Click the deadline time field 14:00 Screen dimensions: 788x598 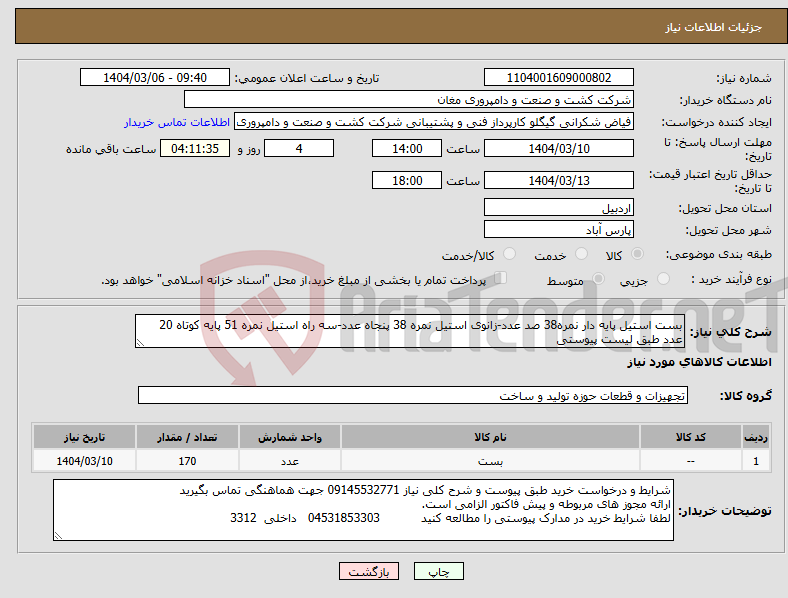pyautogui.click(x=407, y=148)
